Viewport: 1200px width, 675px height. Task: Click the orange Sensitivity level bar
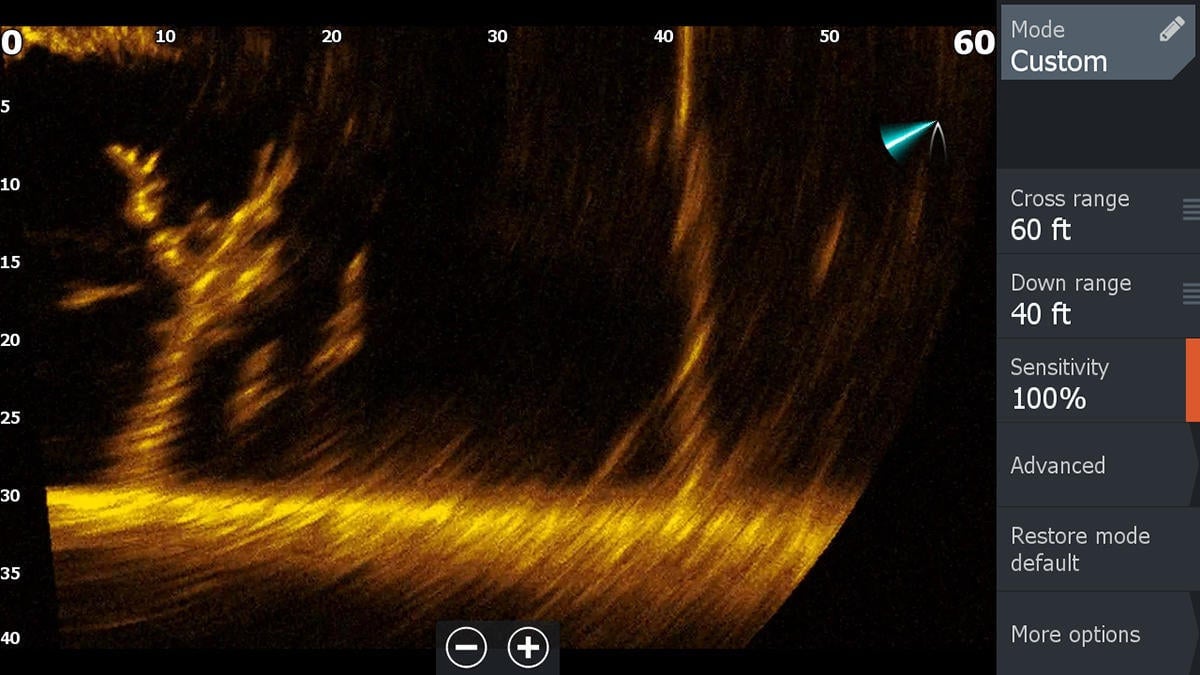[1192, 380]
